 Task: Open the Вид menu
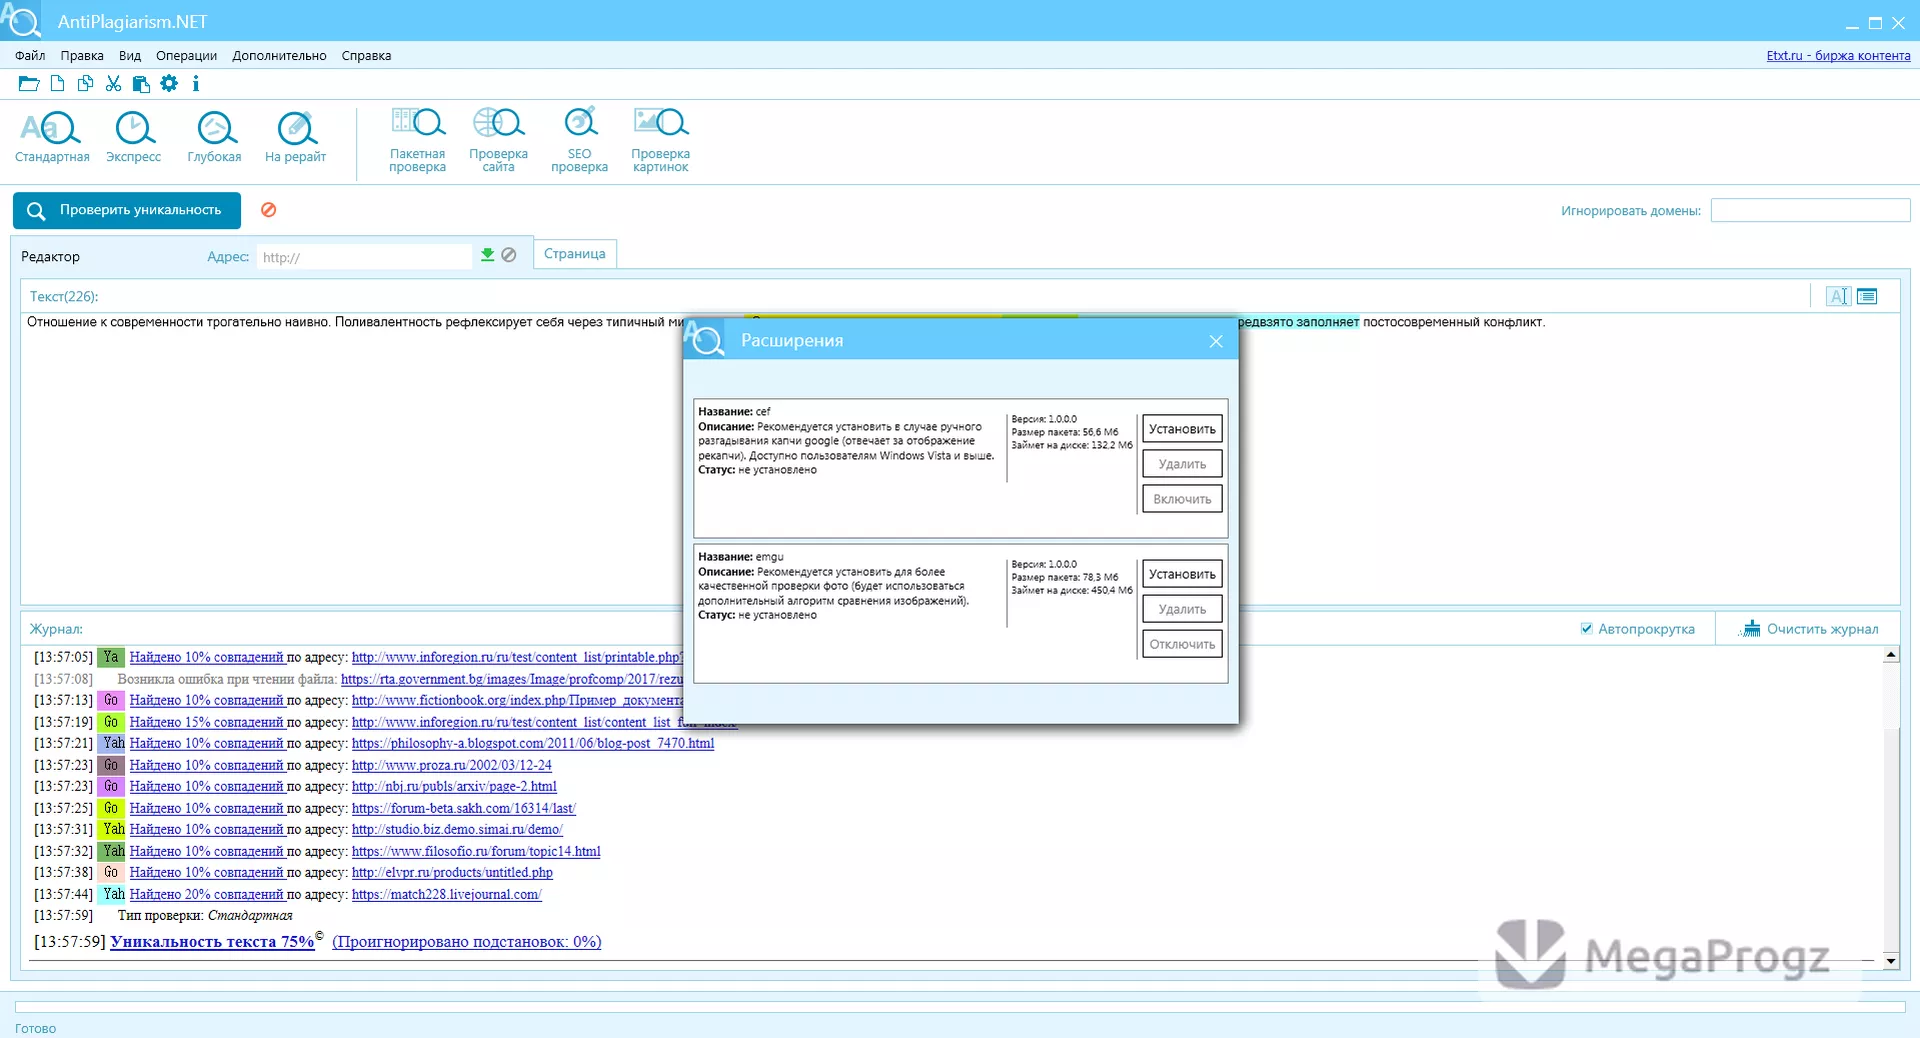130,56
